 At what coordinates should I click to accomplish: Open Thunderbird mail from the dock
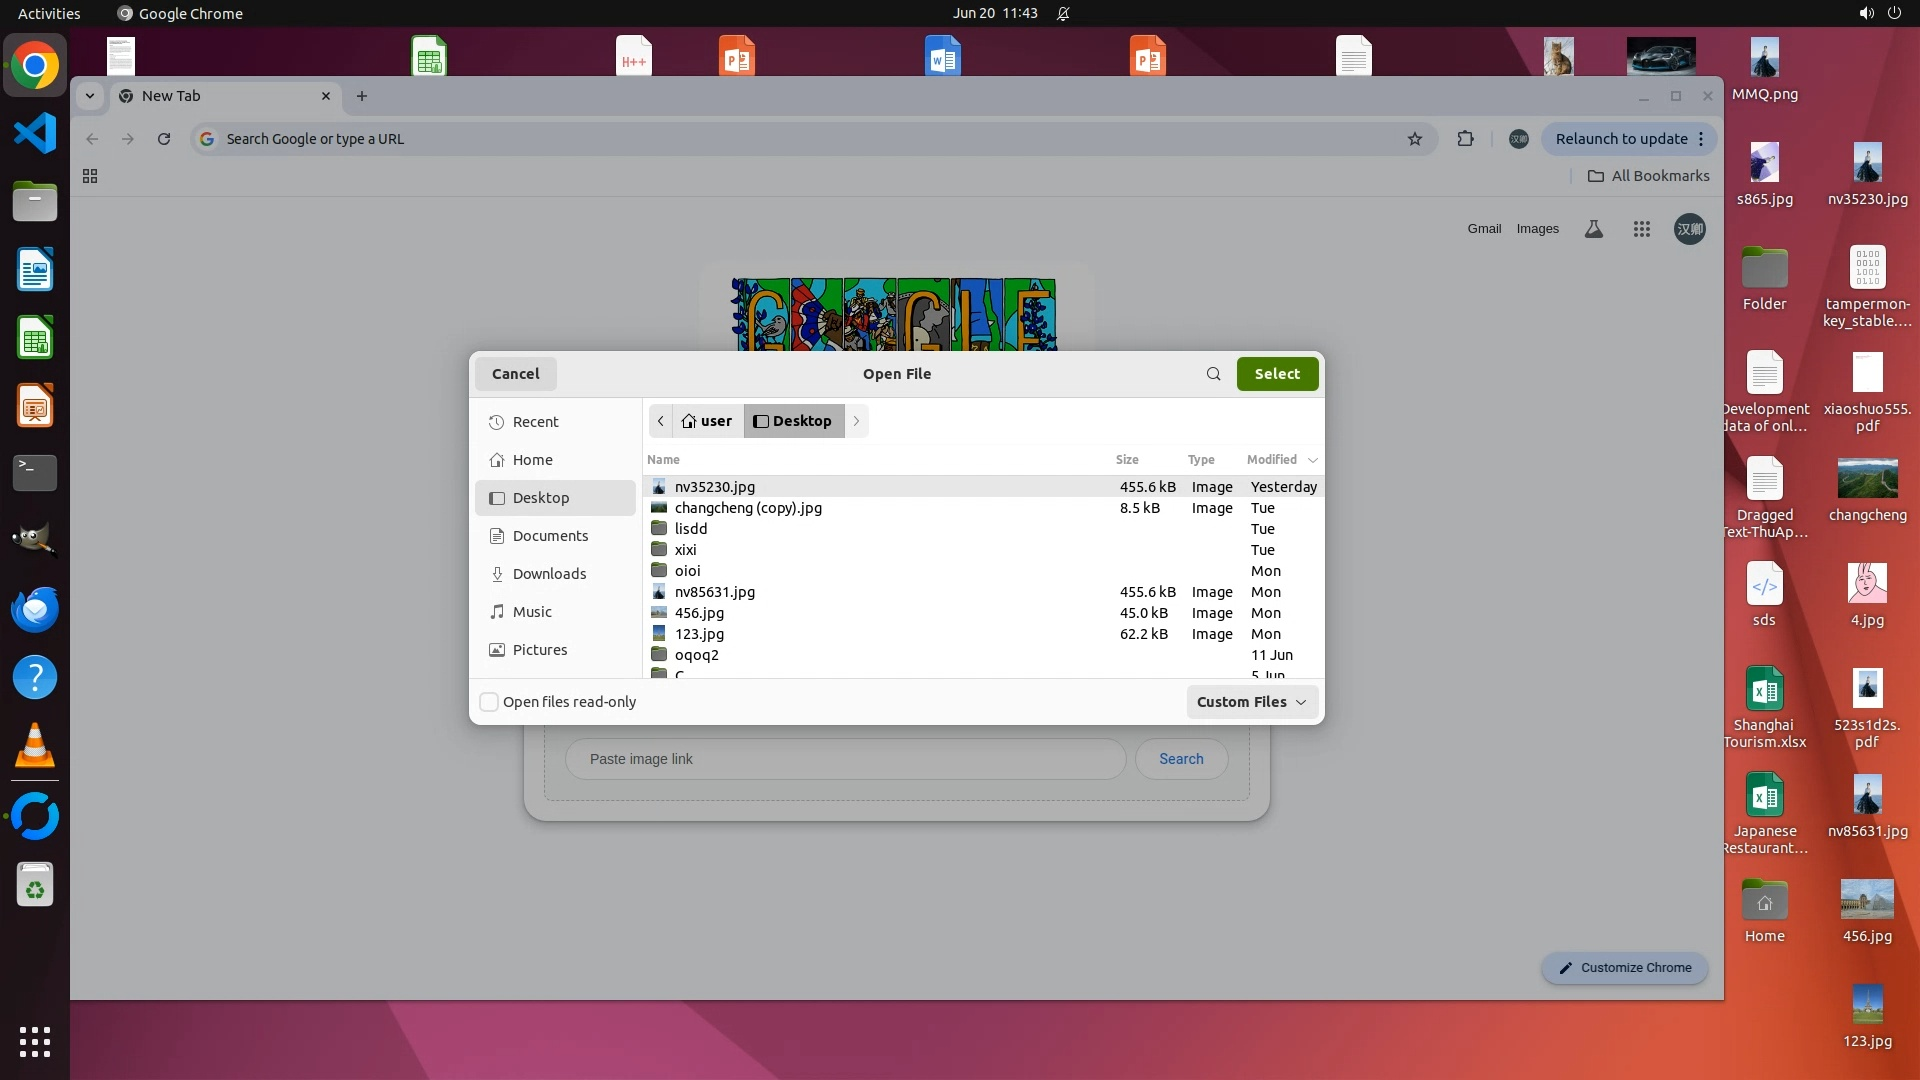point(35,610)
